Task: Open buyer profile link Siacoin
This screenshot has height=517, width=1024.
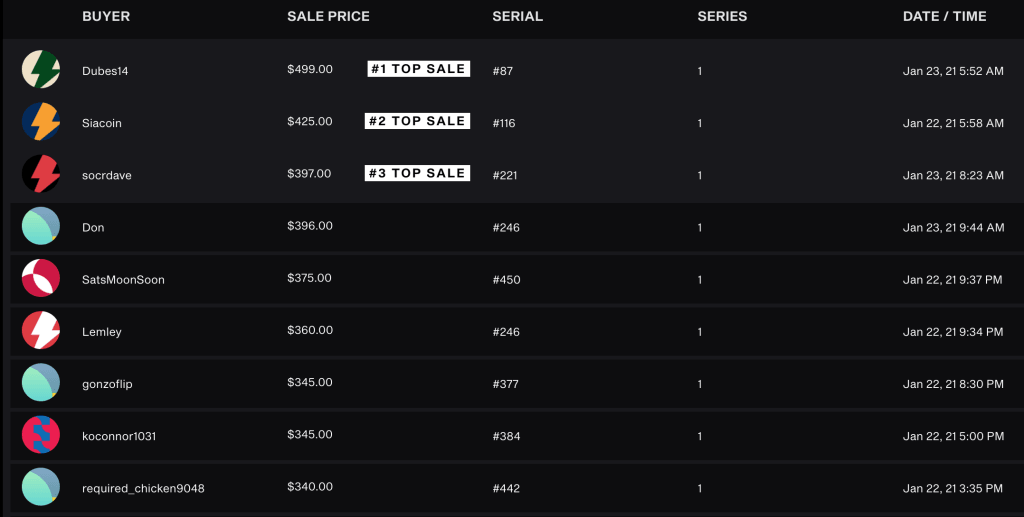Action: point(102,123)
